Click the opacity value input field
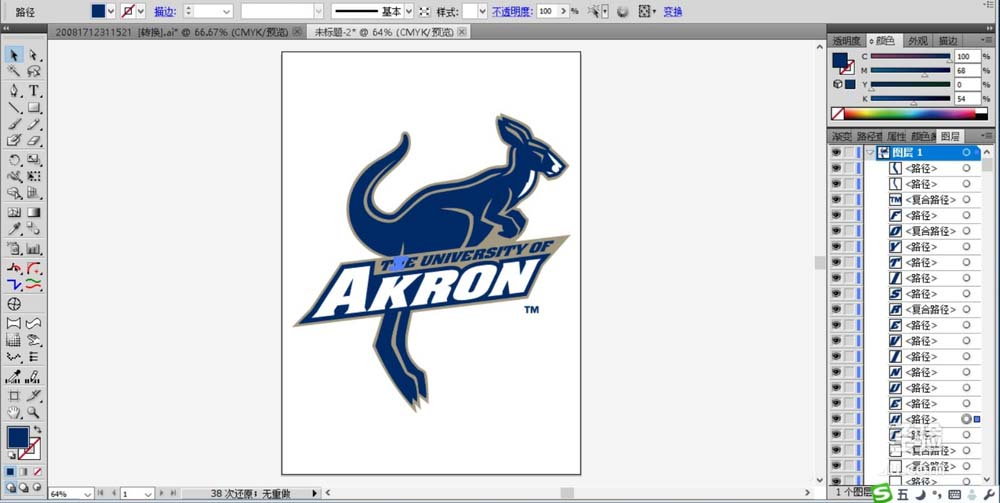This screenshot has height=503, width=1000. (x=547, y=11)
